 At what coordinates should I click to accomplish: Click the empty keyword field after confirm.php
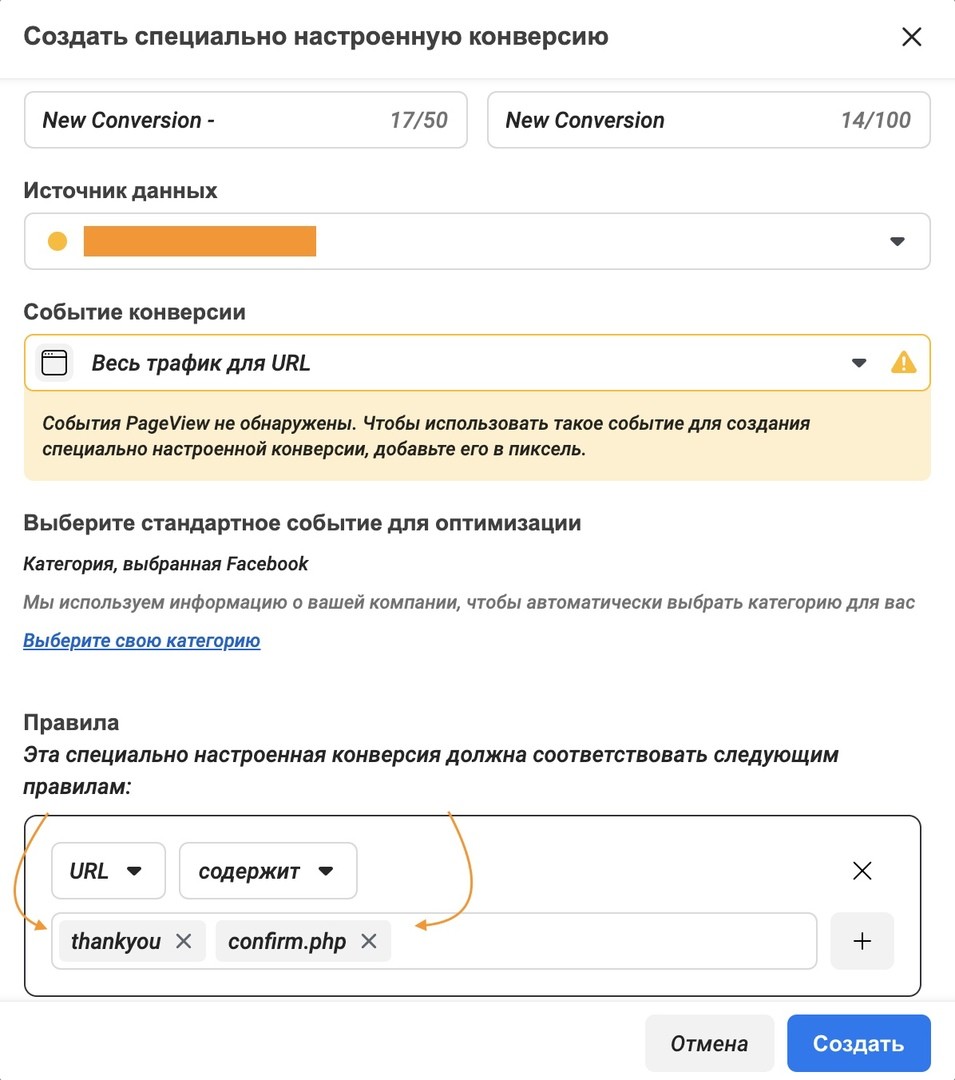click(602, 941)
